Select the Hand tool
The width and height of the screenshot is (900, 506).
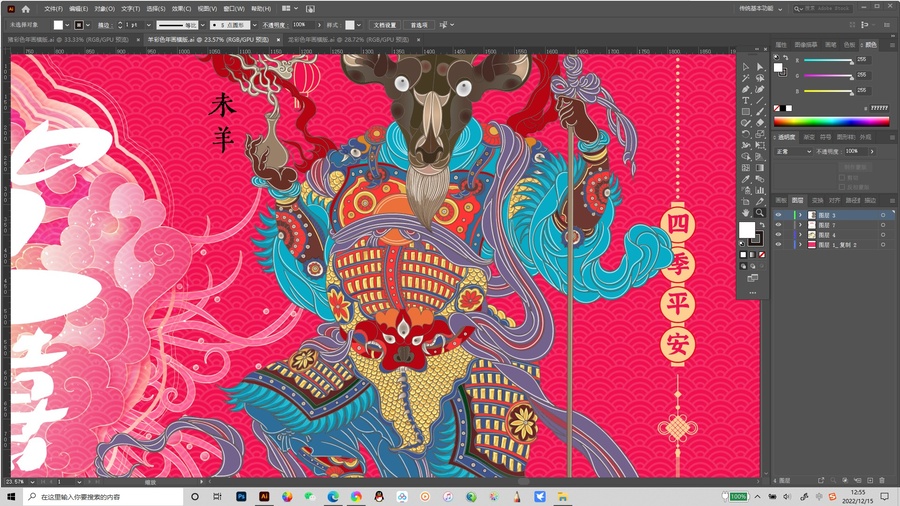(x=746, y=212)
